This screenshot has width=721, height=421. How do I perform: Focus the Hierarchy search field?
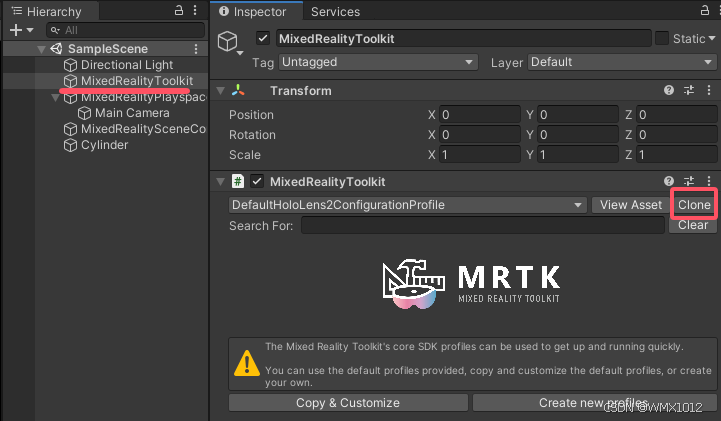pyautogui.click(x=126, y=30)
